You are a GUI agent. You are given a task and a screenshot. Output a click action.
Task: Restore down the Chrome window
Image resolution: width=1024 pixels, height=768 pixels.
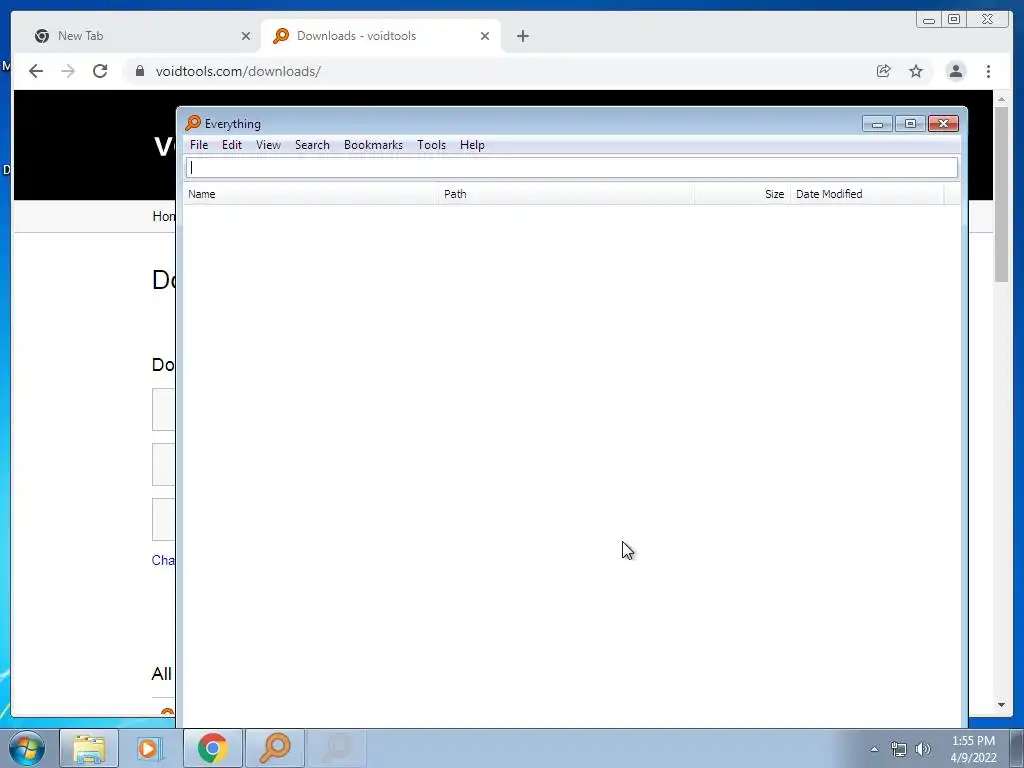pyautogui.click(x=954, y=20)
